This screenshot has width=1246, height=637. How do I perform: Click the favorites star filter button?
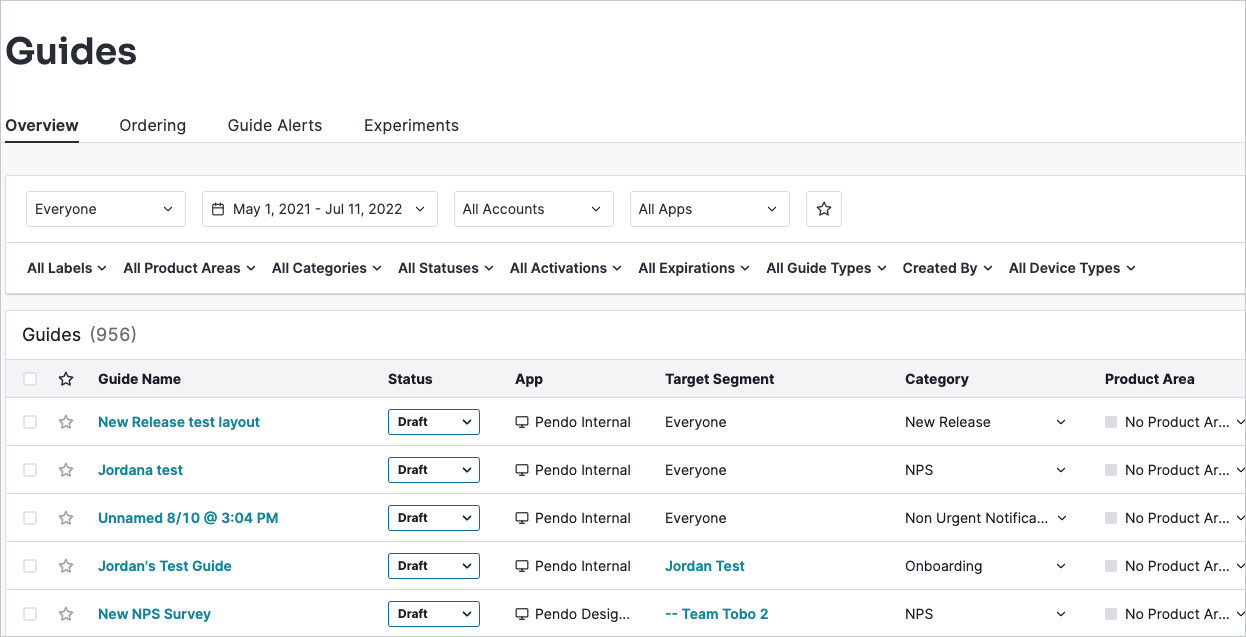point(824,209)
